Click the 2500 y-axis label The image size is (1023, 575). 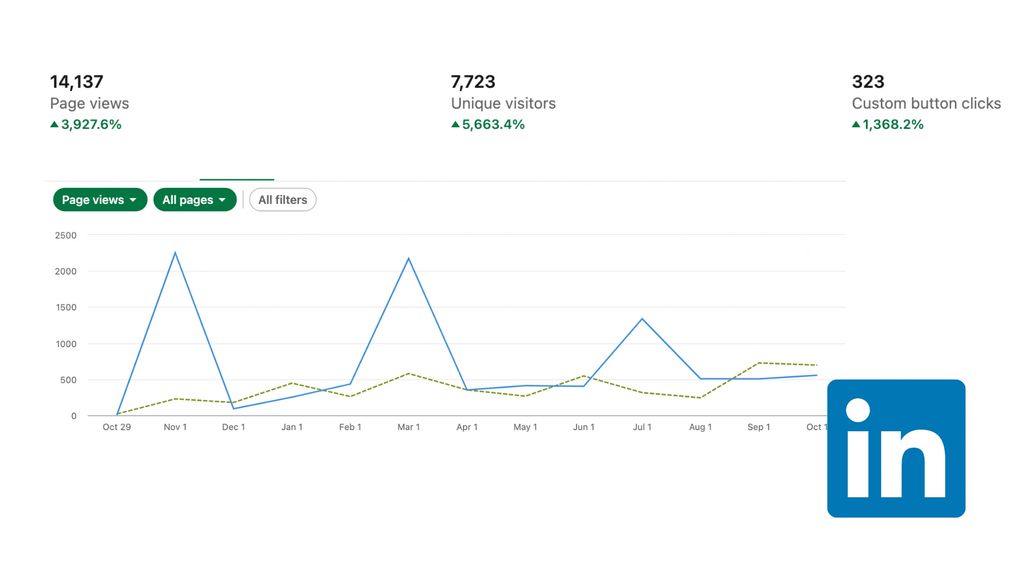coord(66,236)
